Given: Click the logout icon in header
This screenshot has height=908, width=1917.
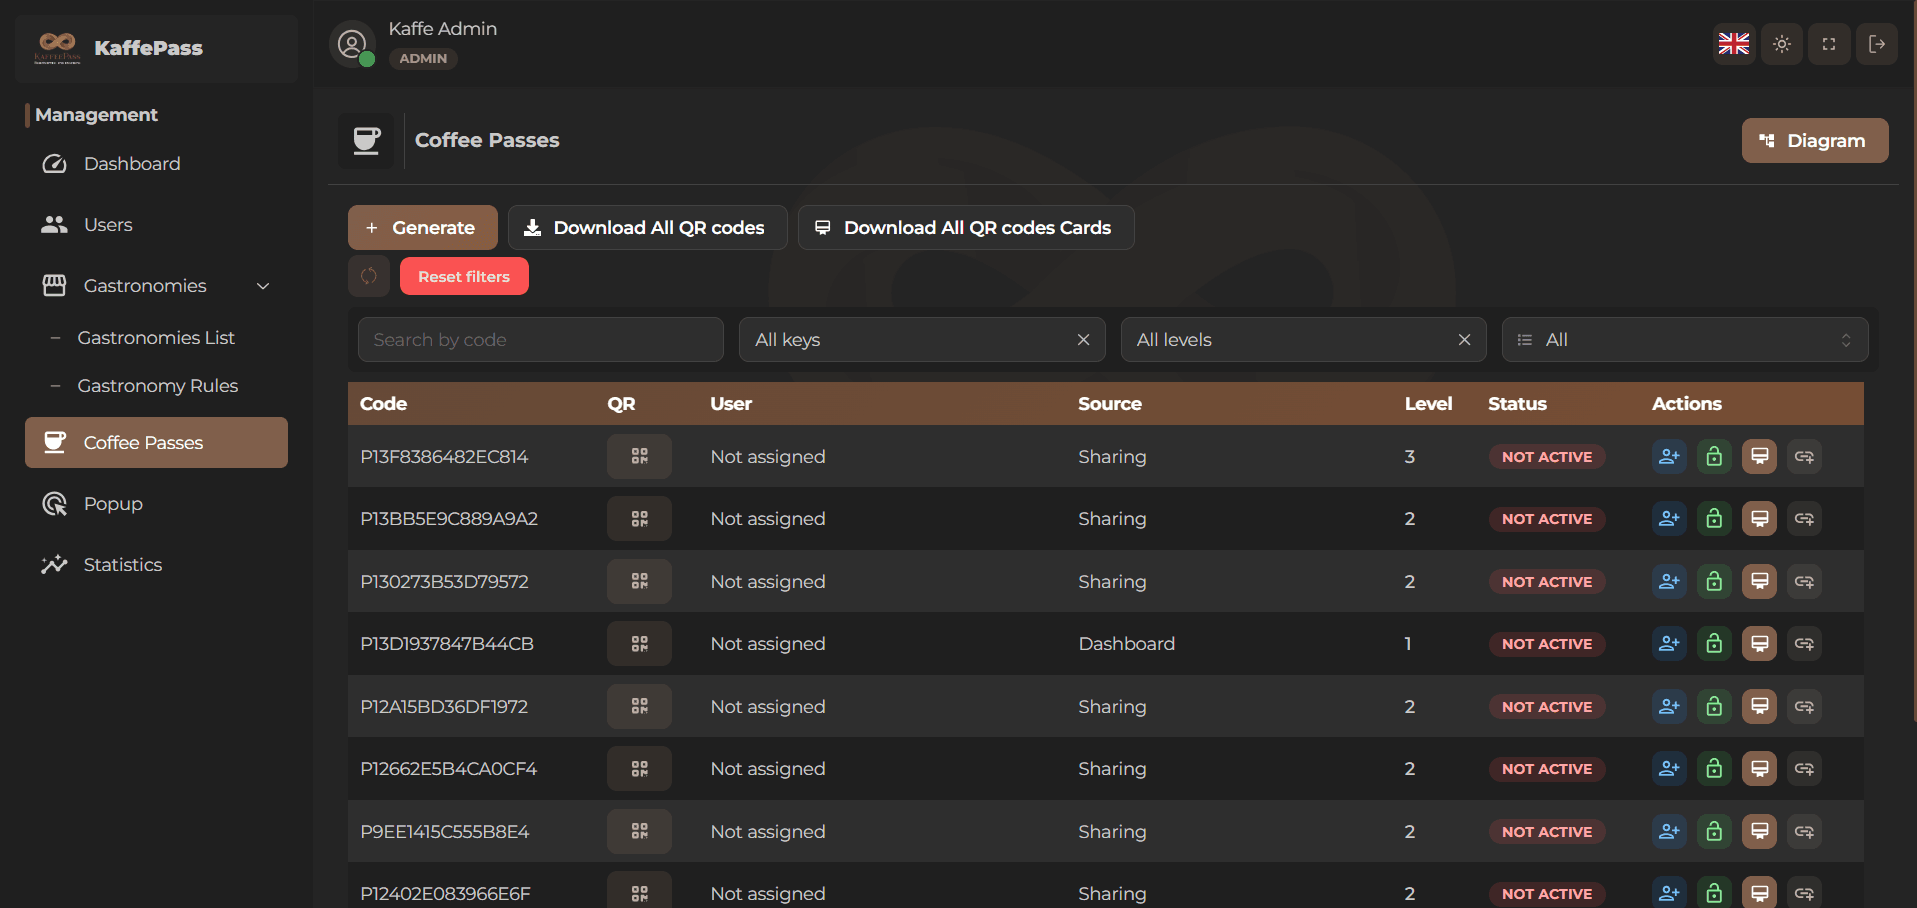Looking at the screenshot, I should tap(1876, 44).
